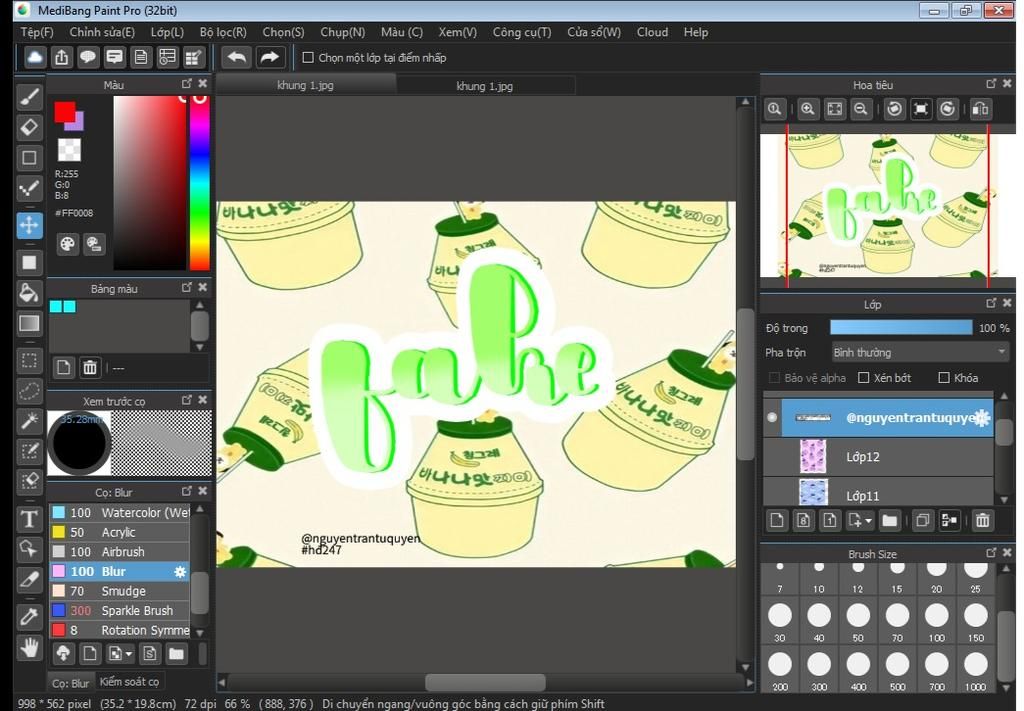
Task: Click the Độ trong opacity slider
Action: tap(901, 328)
